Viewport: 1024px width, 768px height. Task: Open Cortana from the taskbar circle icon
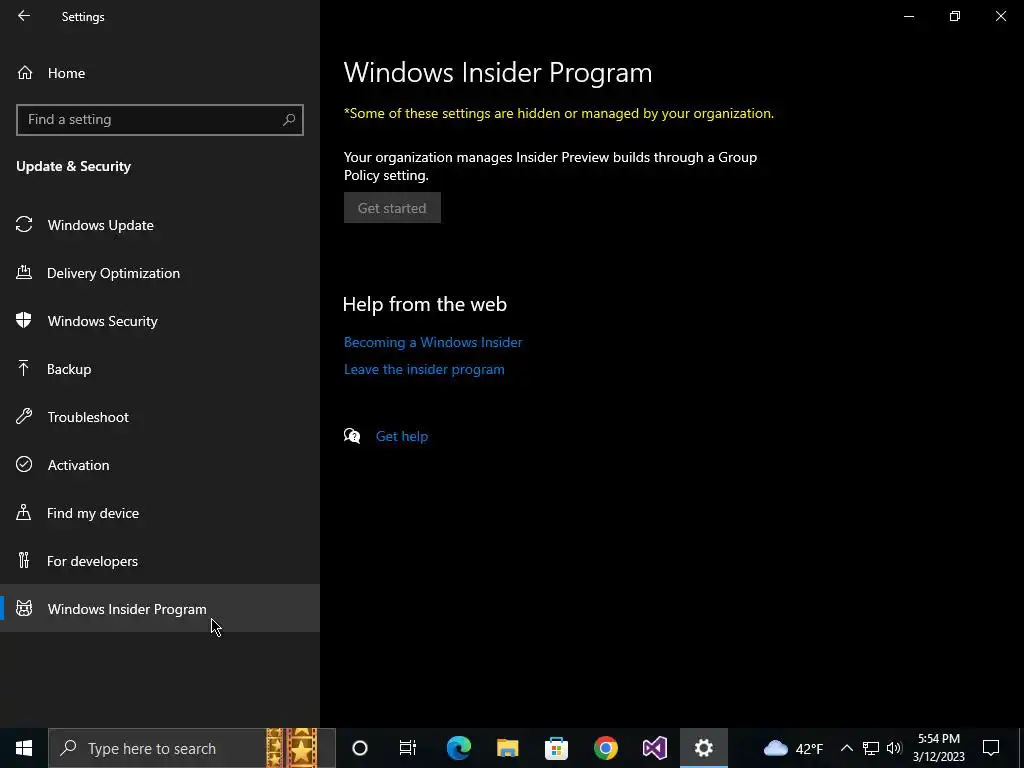point(360,748)
